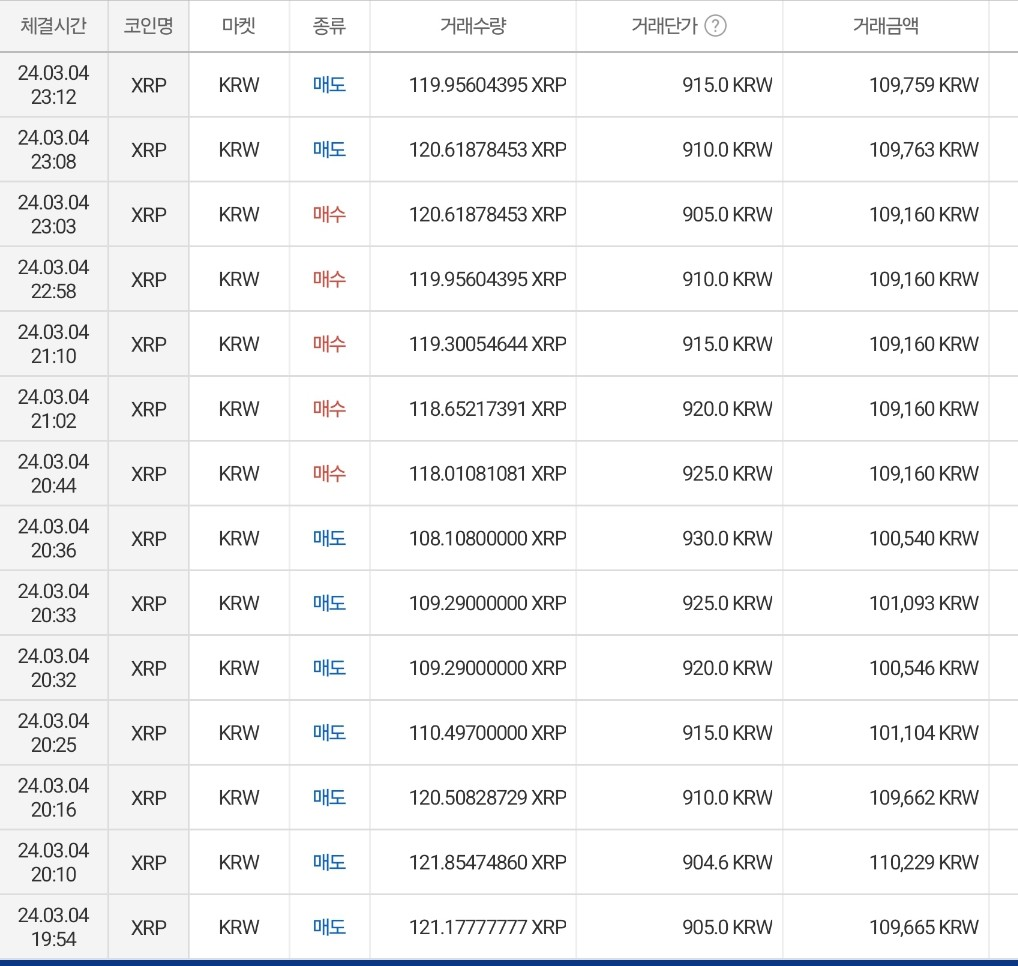Image resolution: width=1018 pixels, height=966 pixels.
Task: Select unit price 930.0 KRW
Action: pos(727,538)
